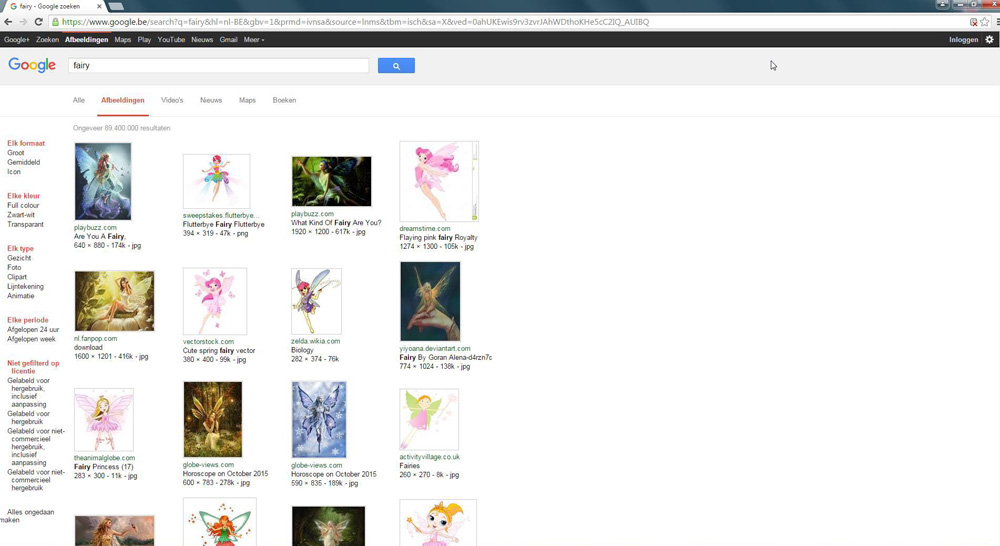The height and width of the screenshot is (546, 1000).
Task: Filter images by Groot size
Action: point(16,153)
